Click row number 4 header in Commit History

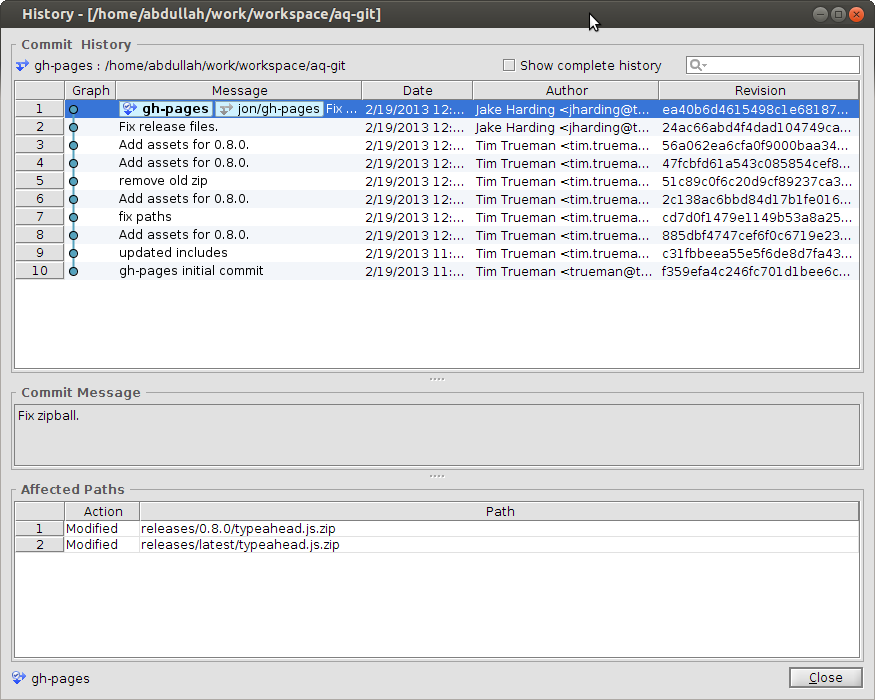(40, 163)
